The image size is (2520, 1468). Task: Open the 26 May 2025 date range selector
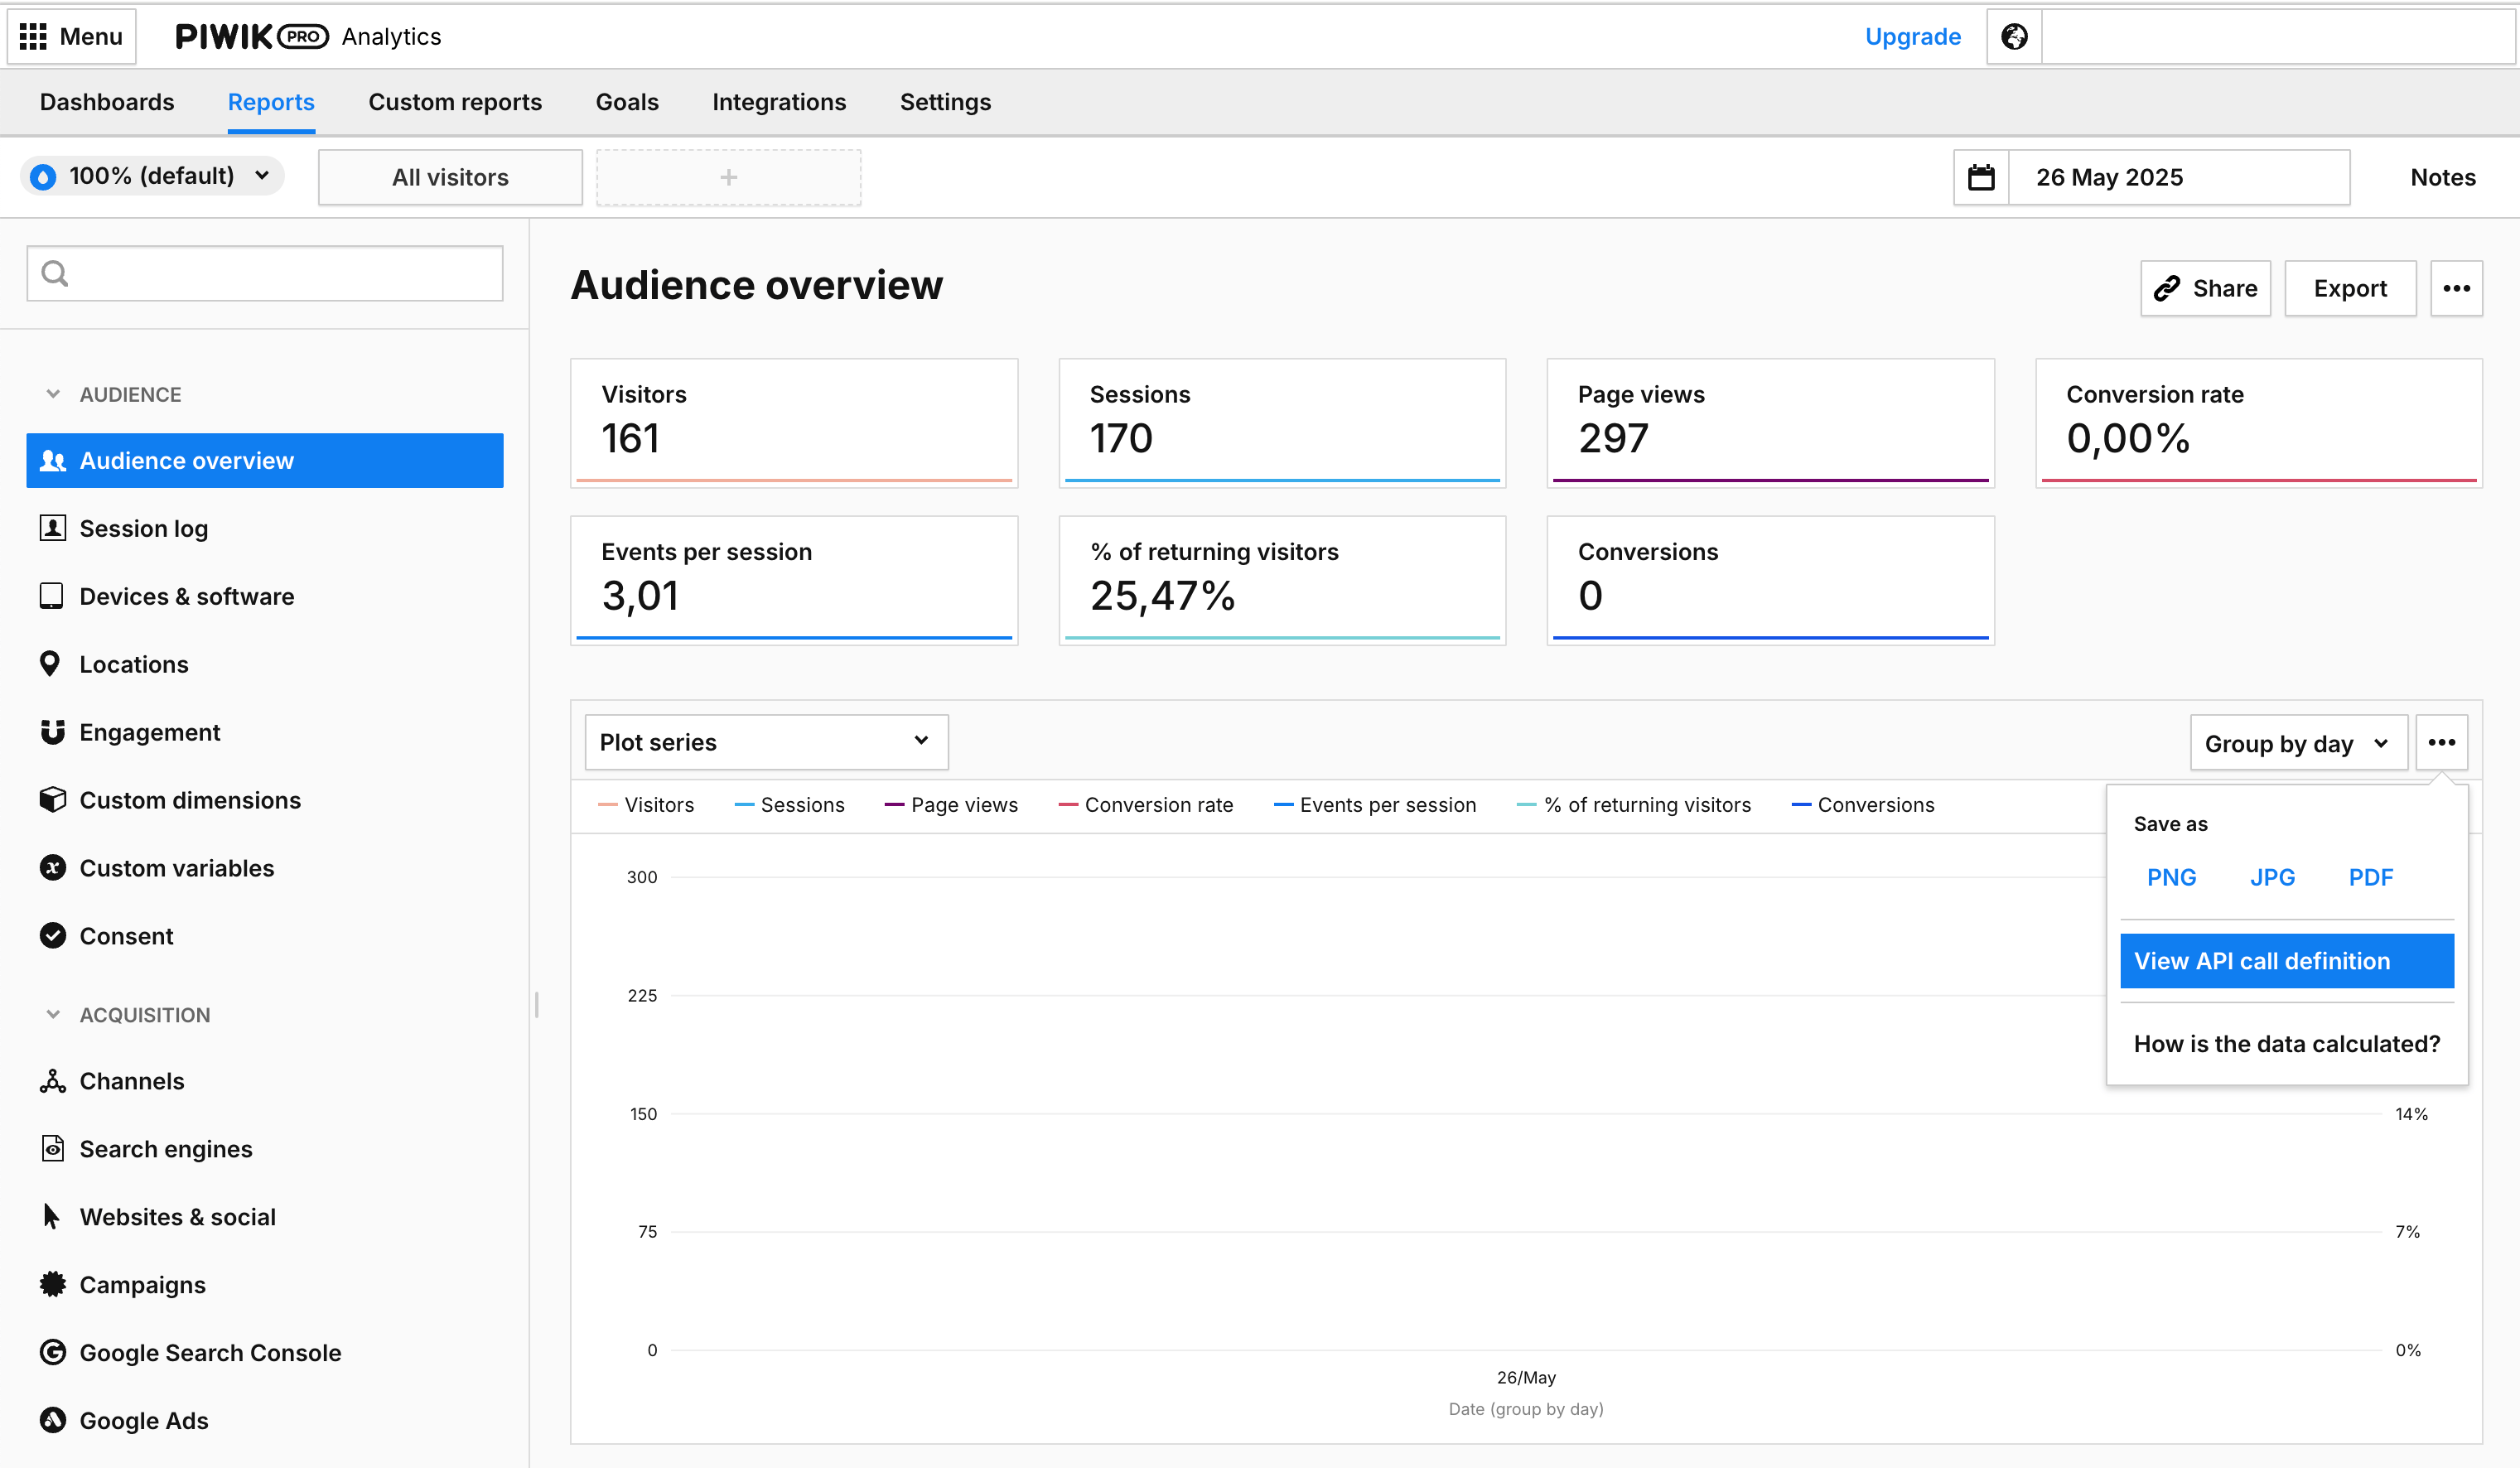pos(2179,177)
